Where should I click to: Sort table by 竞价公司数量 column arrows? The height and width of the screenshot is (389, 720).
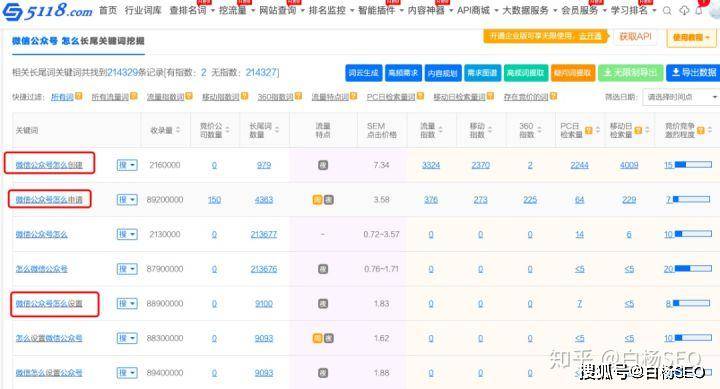(228, 130)
